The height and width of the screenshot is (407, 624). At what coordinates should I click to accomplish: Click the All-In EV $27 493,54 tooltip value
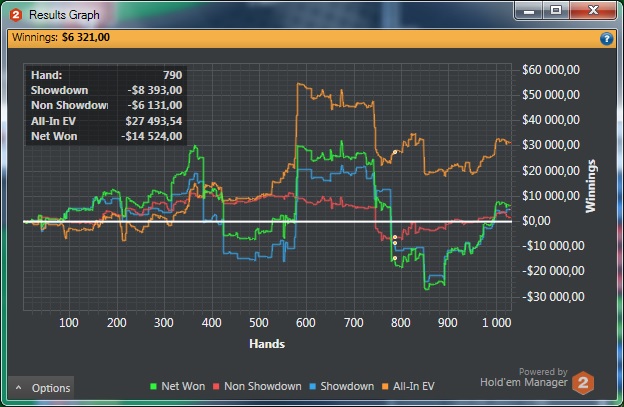(154, 121)
